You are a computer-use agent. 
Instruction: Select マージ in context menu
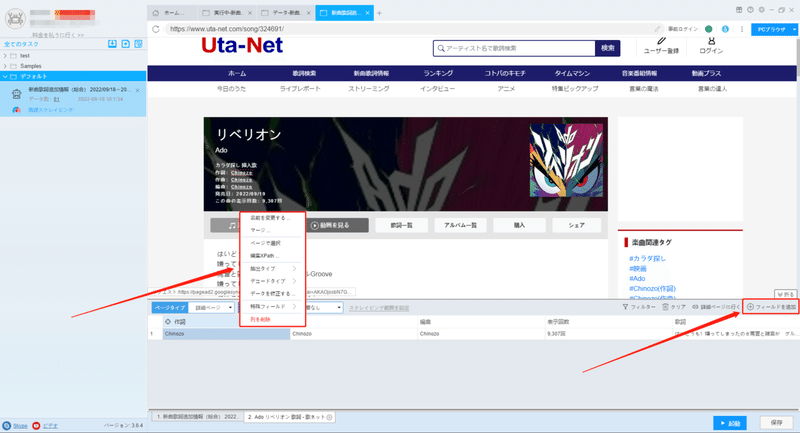coord(260,230)
